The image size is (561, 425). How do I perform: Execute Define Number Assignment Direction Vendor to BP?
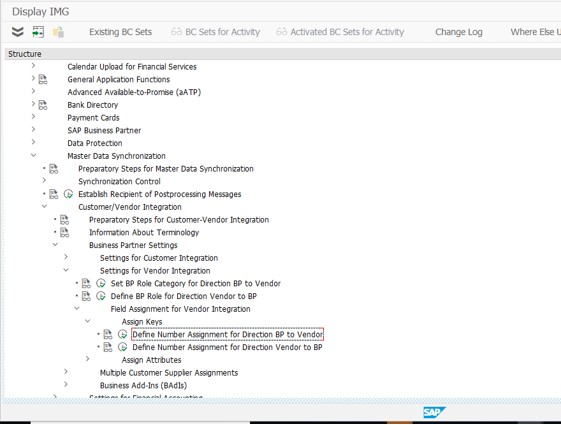[123, 347]
